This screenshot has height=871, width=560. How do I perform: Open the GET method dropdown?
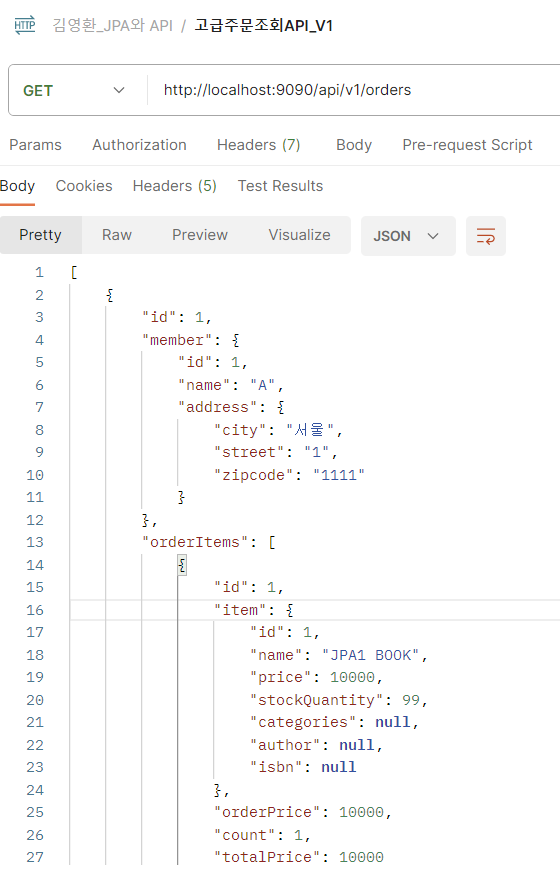pyautogui.click(x=74, y=91)
